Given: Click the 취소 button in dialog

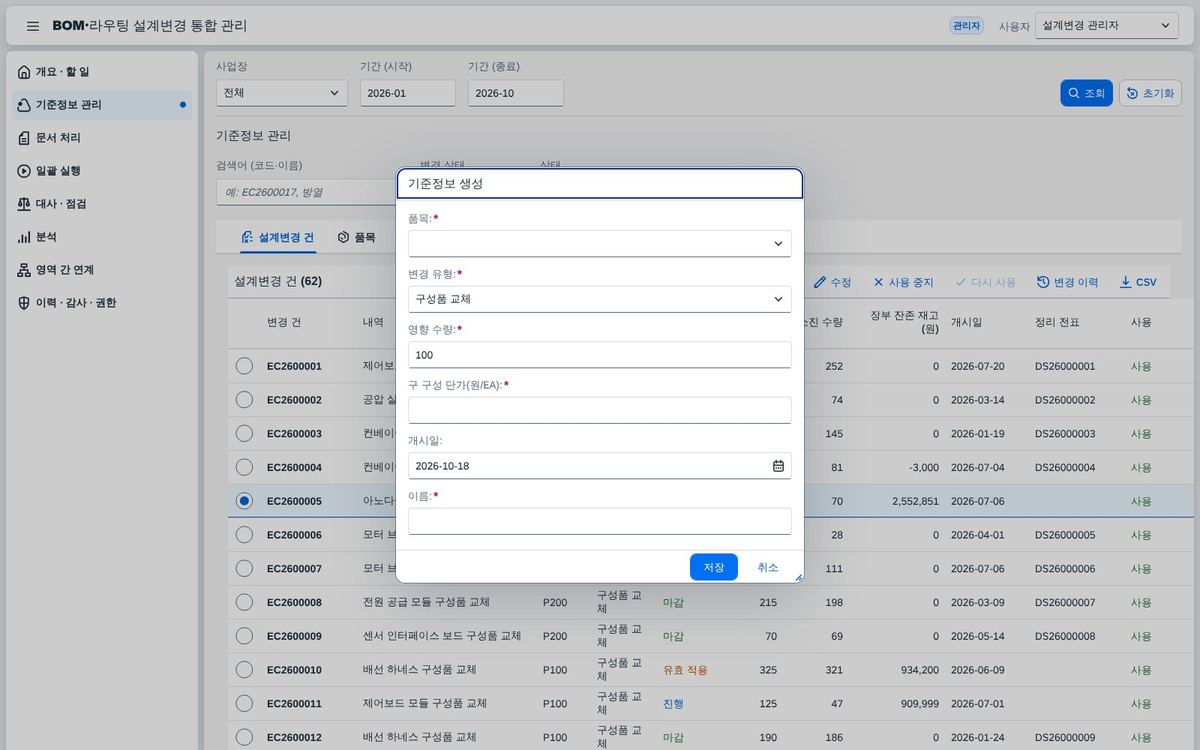Looking at the screenshot, I should (x=768, y=567).
